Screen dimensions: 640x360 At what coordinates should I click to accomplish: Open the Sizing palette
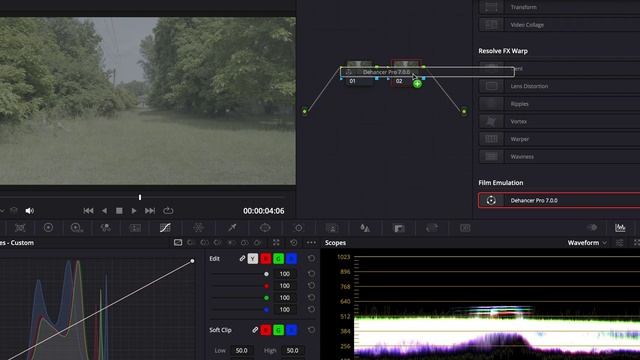(x=432, y=228)
